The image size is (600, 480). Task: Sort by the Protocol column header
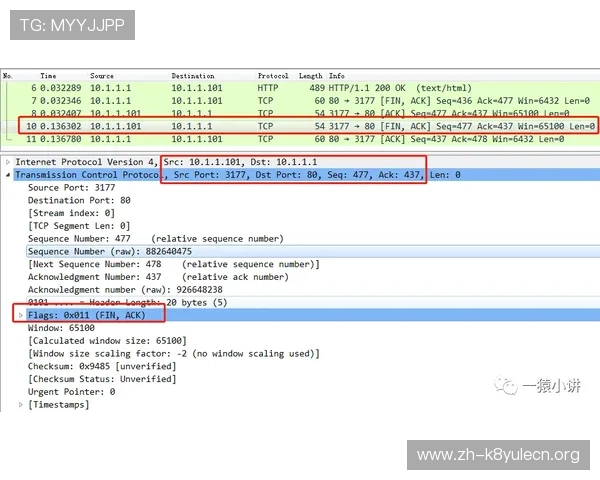pos(273,75)
